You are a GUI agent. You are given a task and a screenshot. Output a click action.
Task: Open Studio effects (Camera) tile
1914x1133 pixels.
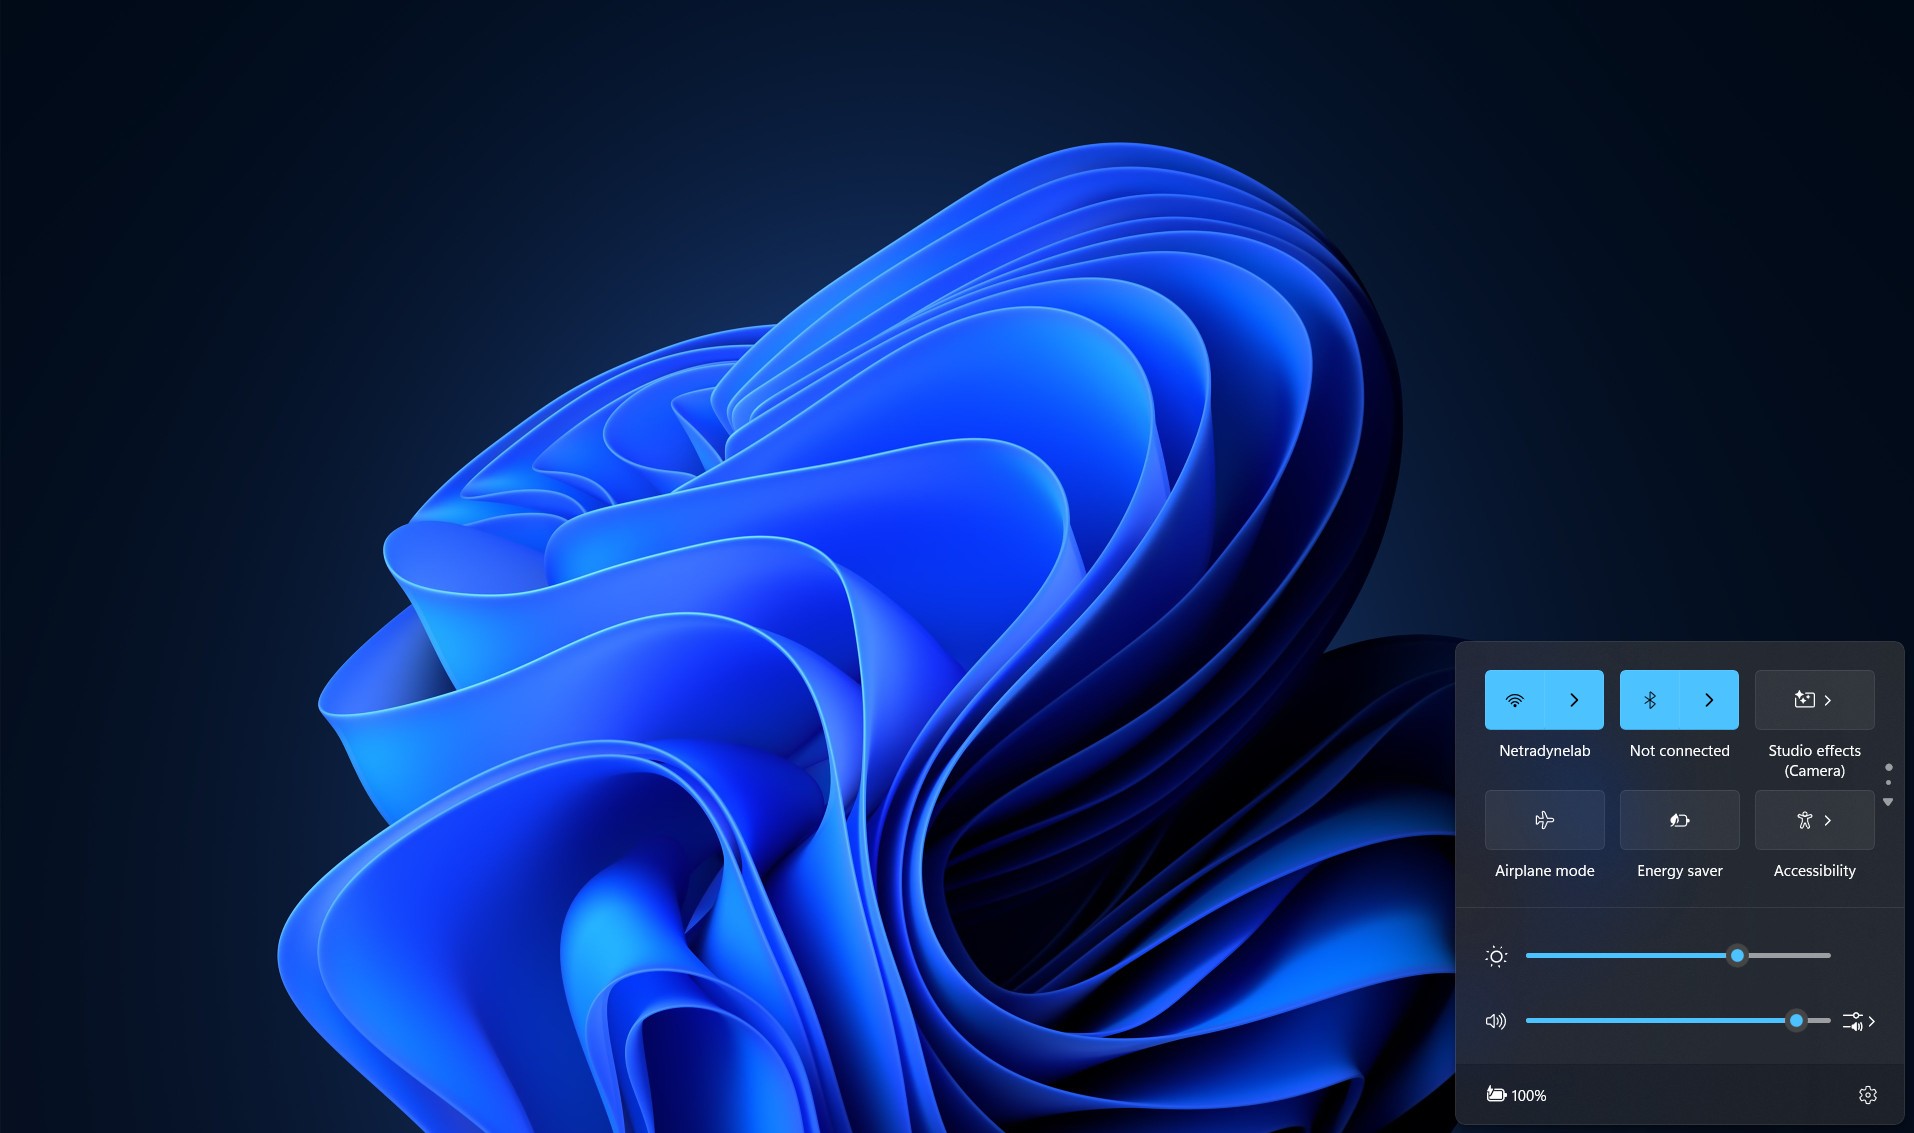coord(1814,700)
